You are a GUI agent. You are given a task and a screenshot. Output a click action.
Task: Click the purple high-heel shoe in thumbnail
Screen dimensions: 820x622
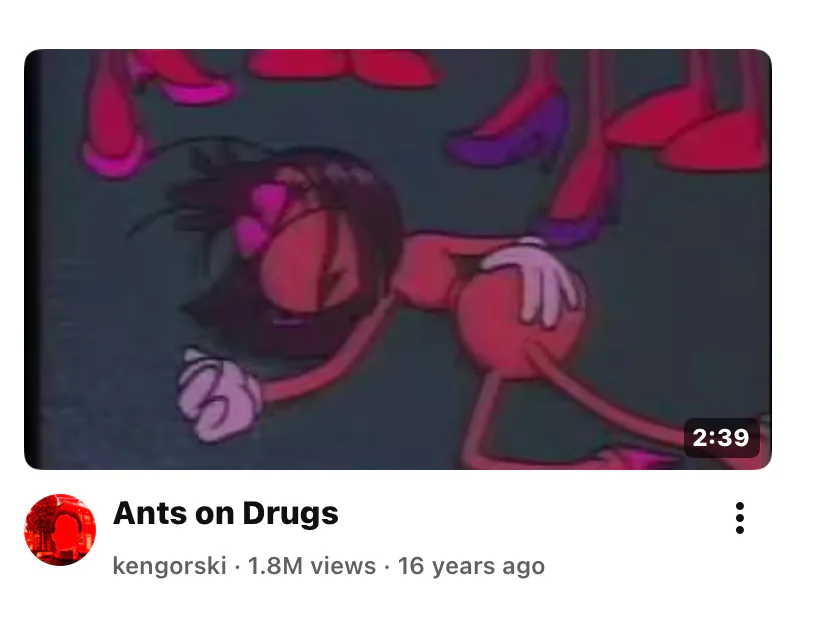510,133
